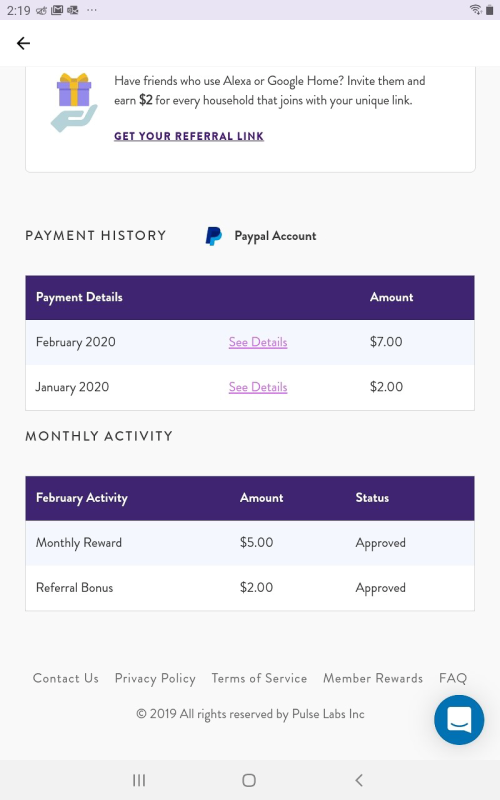The height and width of the screenshot is (800, 500).
Task: Open the FAQ footer link
Action: click(453, 678)
